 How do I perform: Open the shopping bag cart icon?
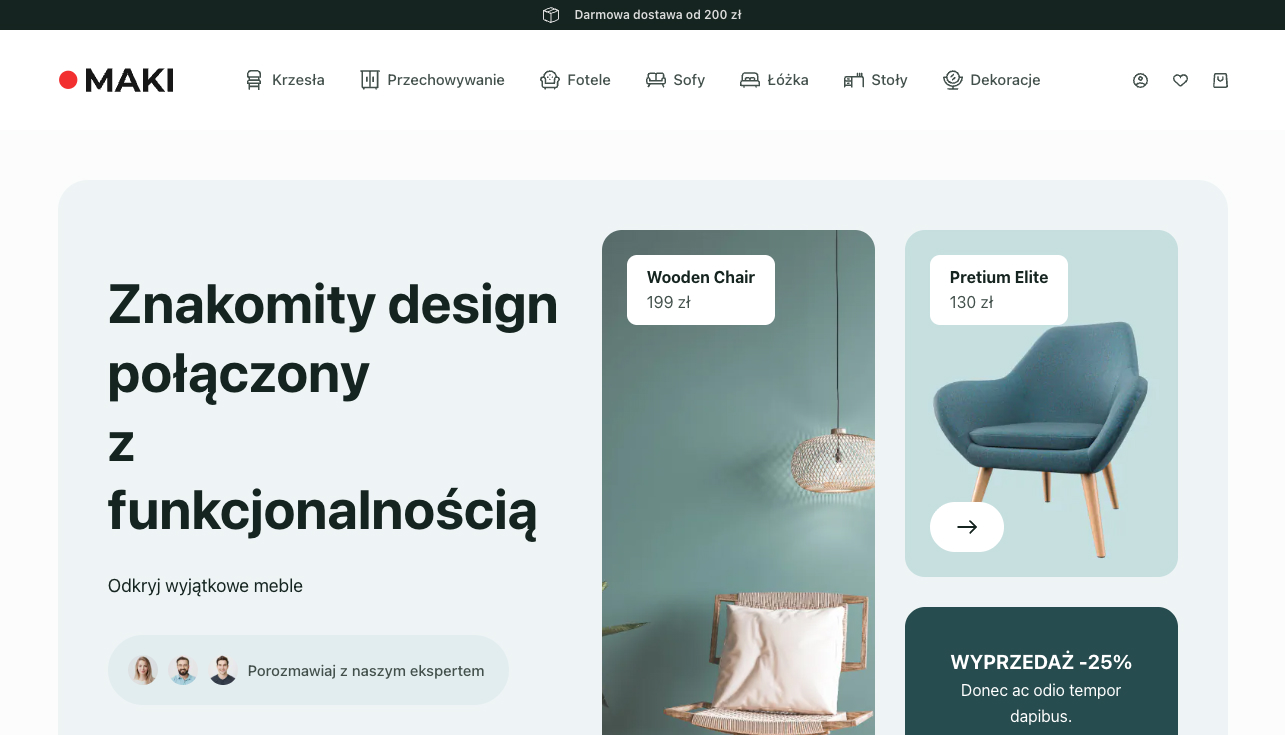tap(1220, 80)
